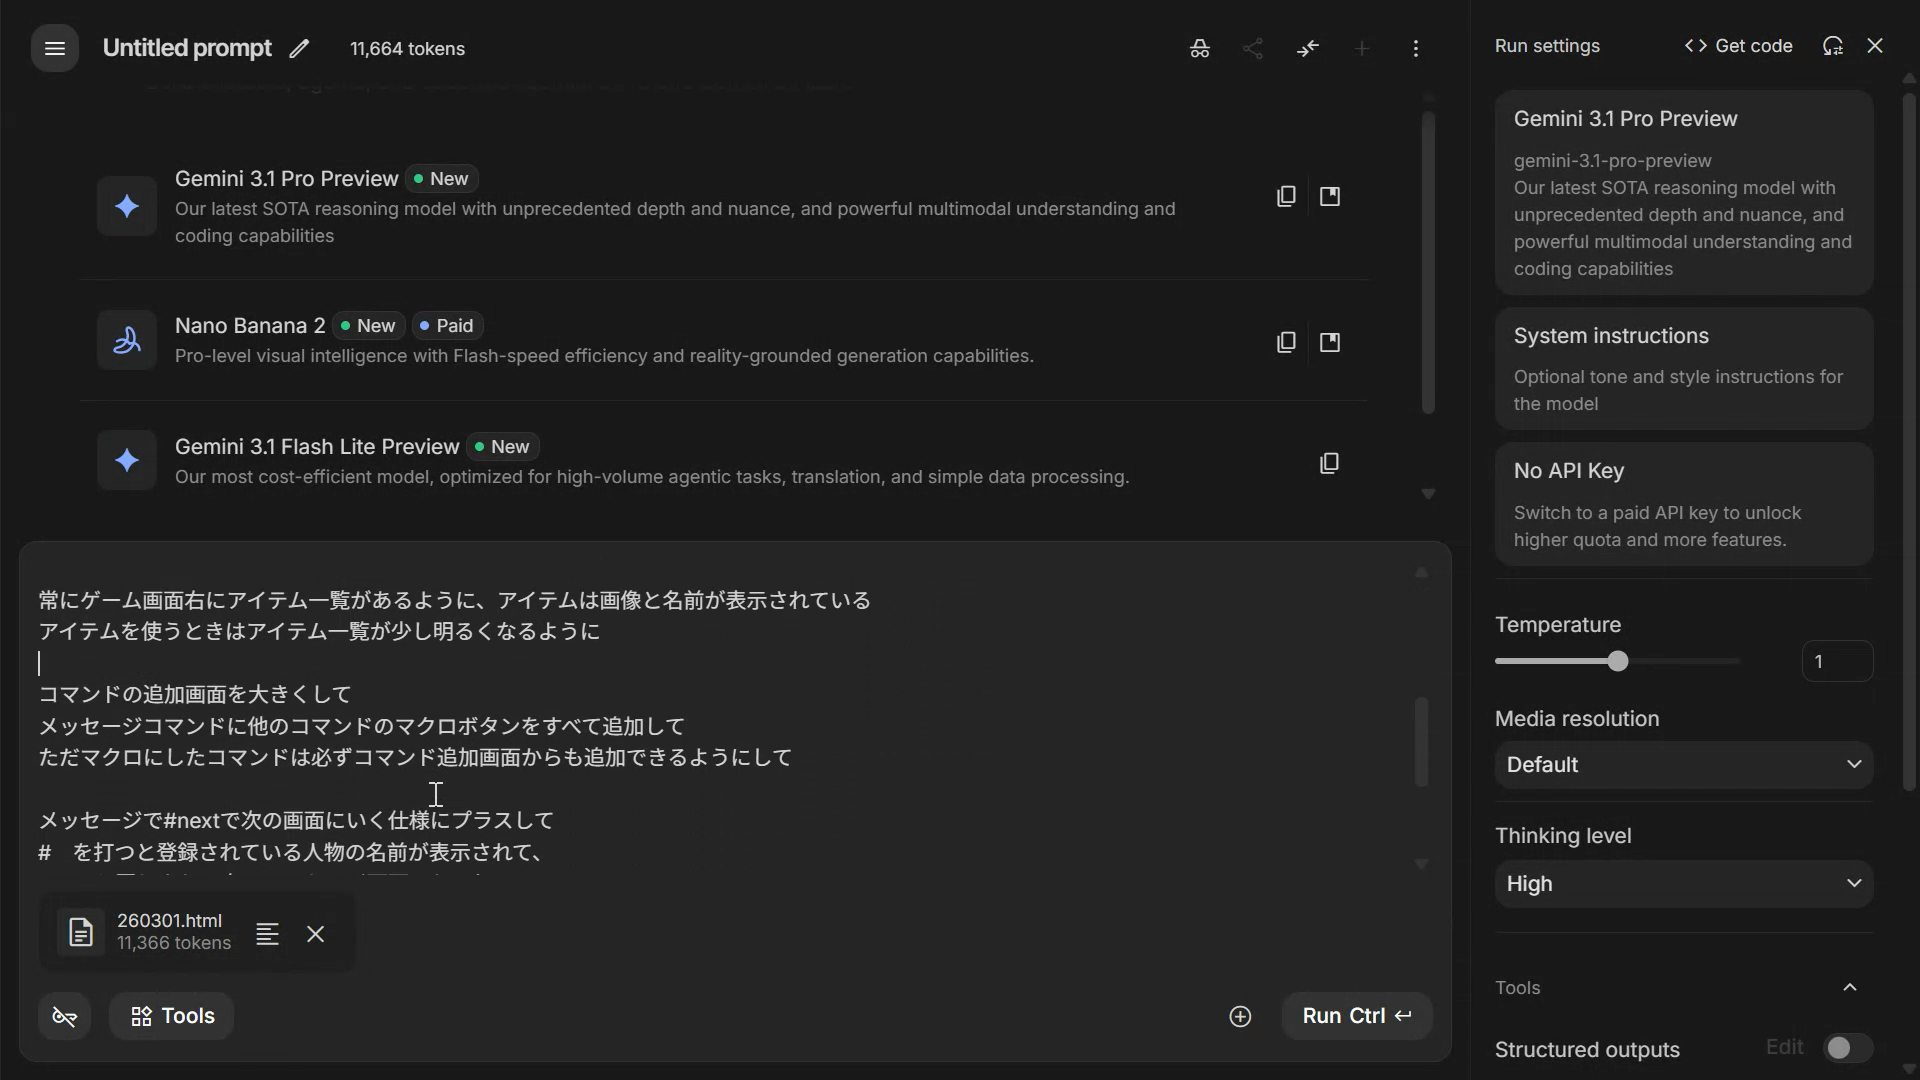Click the 'Untitled prompt' title text
This screenshot has height=1080, width=1920.
(x=187, y=48)
